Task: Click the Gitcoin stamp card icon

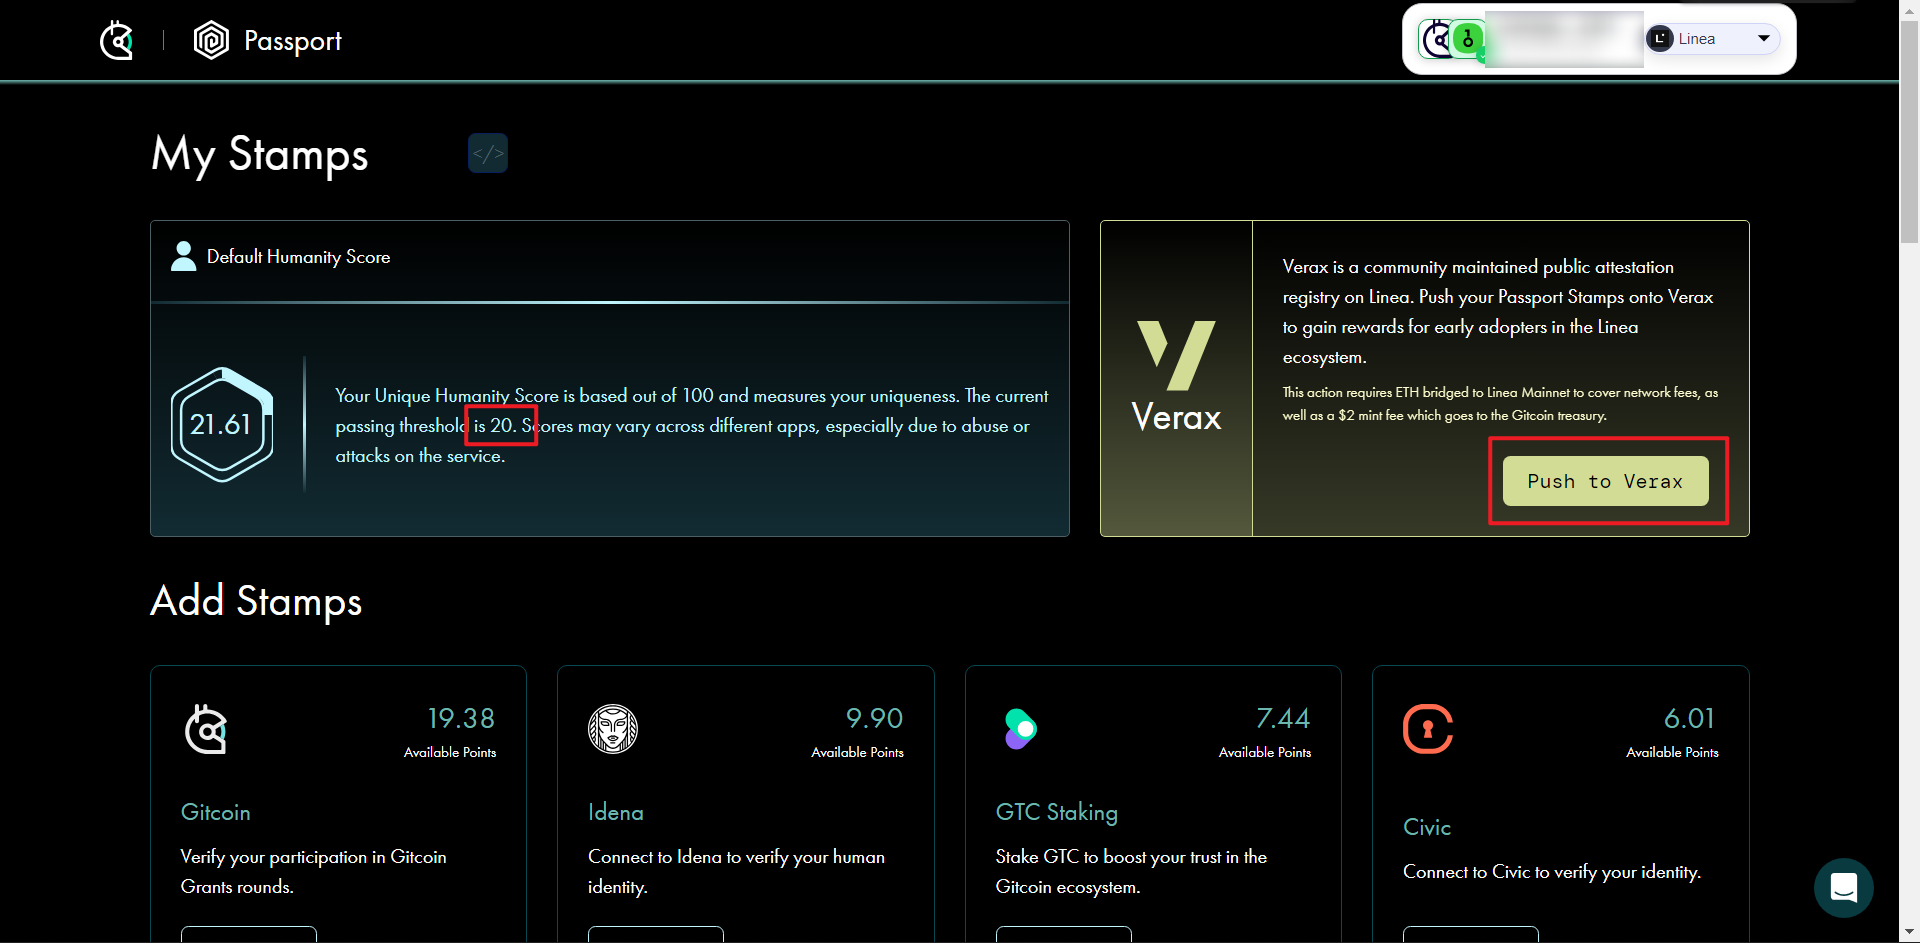Action: click(x=206, y=729)
